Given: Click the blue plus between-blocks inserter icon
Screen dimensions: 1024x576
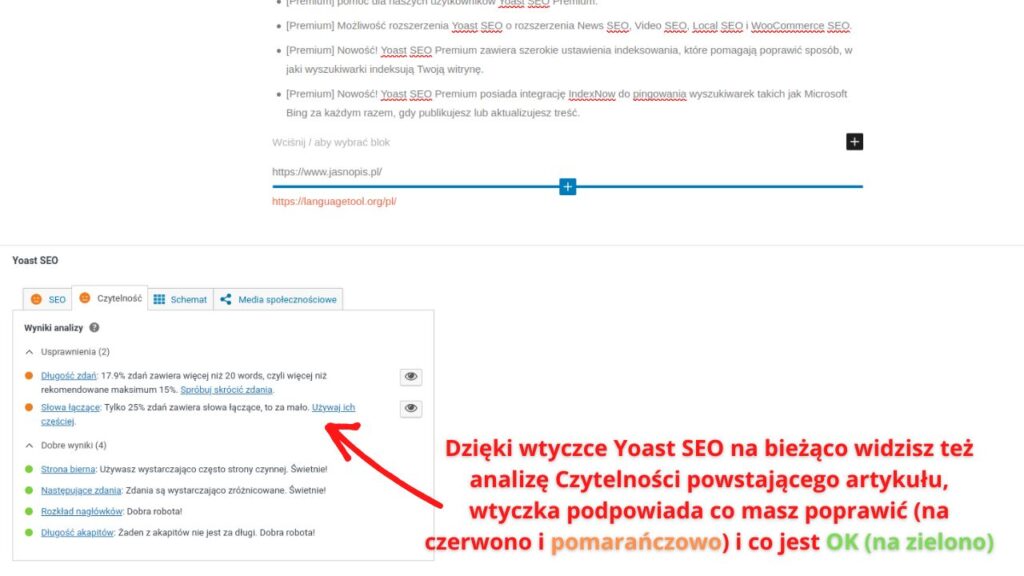Looking at the screenshot, I should (x=567, y=186).
